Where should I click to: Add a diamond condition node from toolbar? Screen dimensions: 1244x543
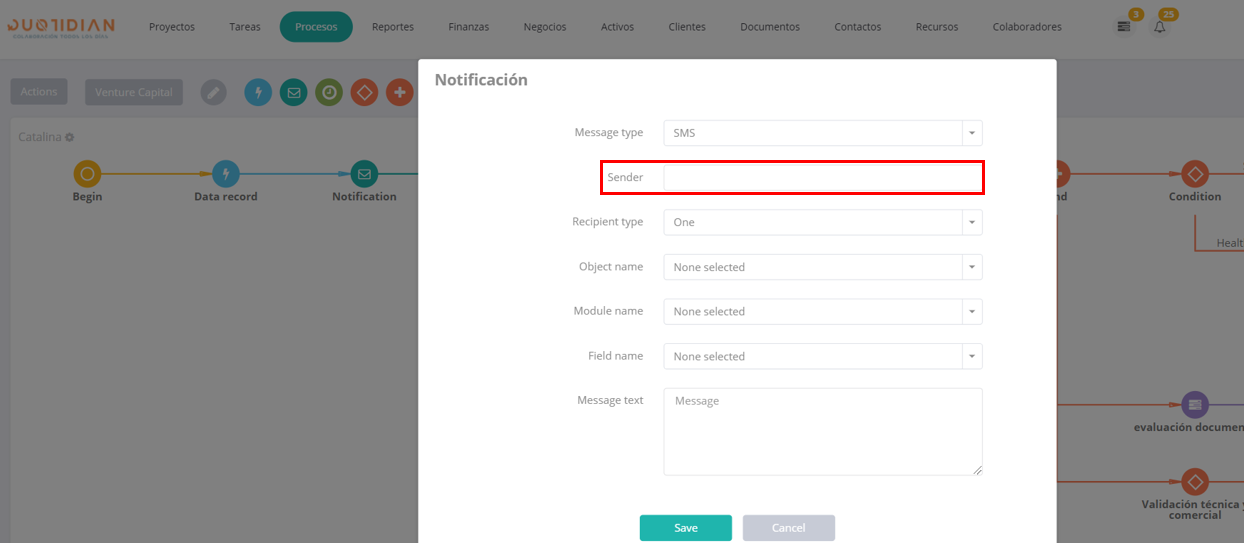click(365, 92)
